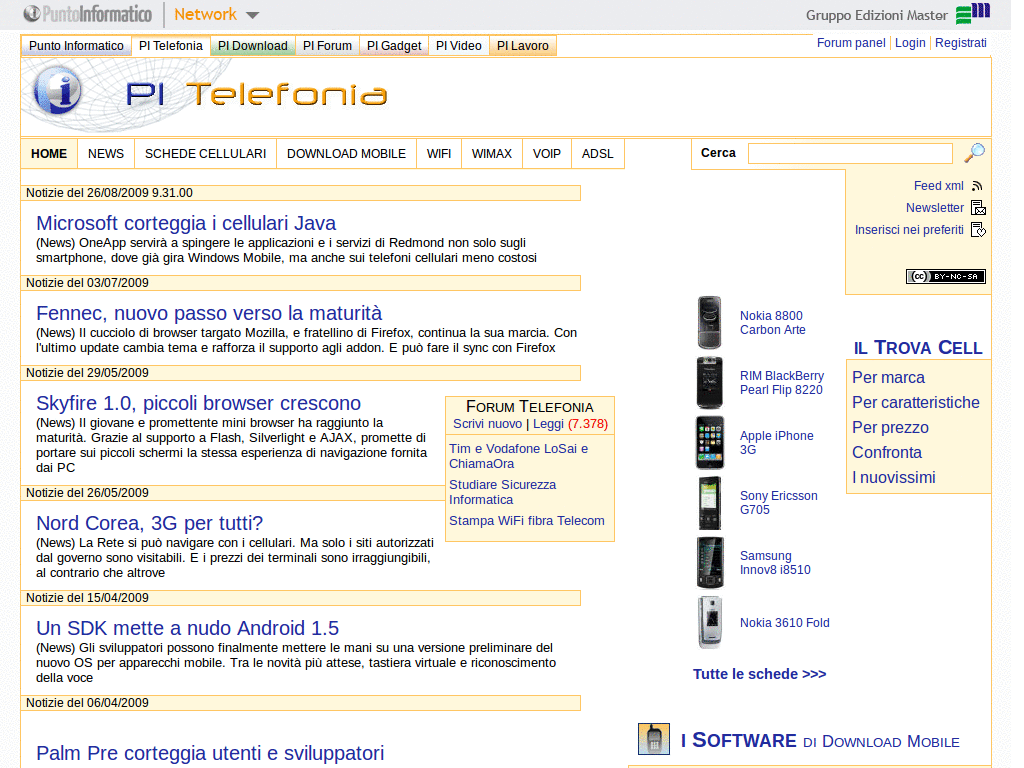The height and width of the screenshot is (768, 1024).
Task: Open I Software di Download Mobile heading
Action: tap(820, 741)
